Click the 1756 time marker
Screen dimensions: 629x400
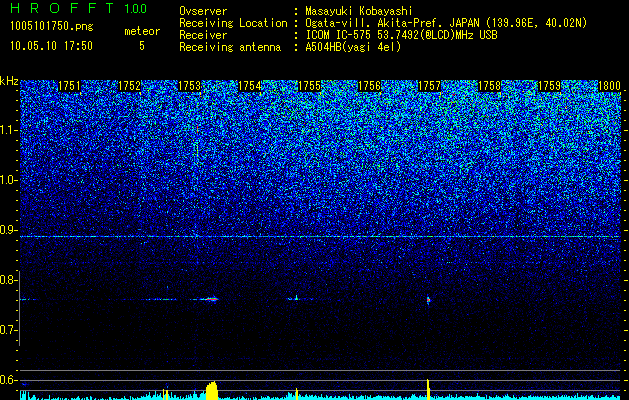369,86
